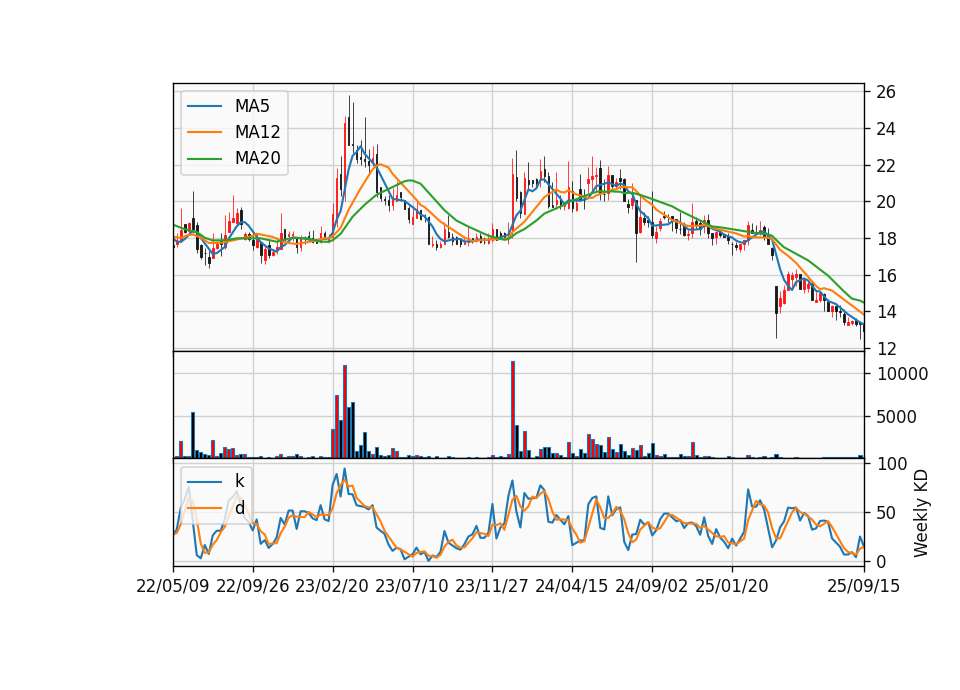Click the price axis value 26

(886, 92)
